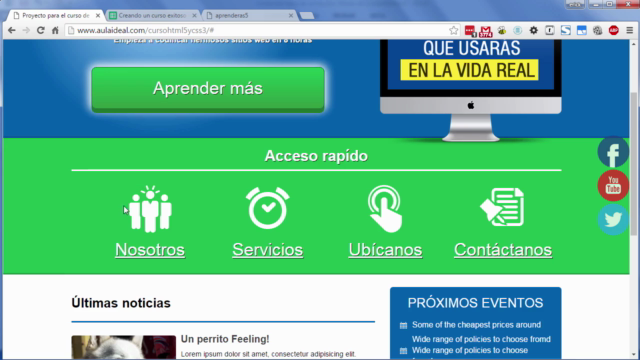Click the calendar icon beside cheapest prices
The height and width of the screenshot is (360, 640).
pos(403,325)
